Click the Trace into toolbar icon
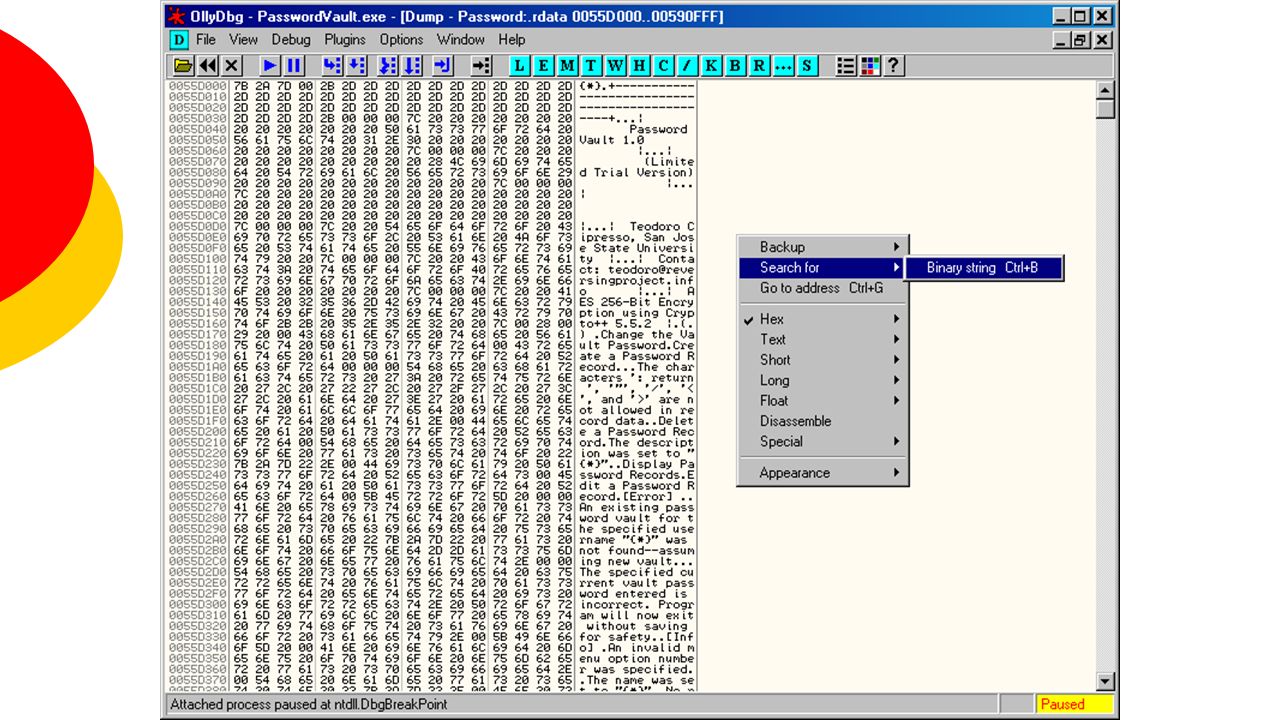 coord(388,66)
